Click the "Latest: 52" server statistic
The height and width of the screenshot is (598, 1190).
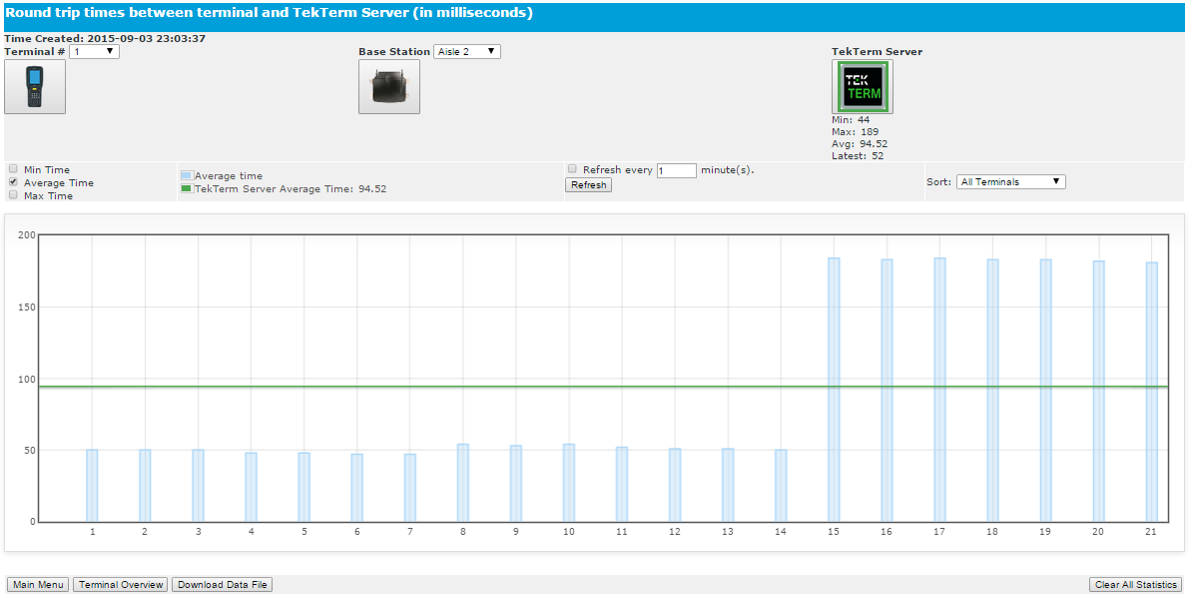coord(858,156)
